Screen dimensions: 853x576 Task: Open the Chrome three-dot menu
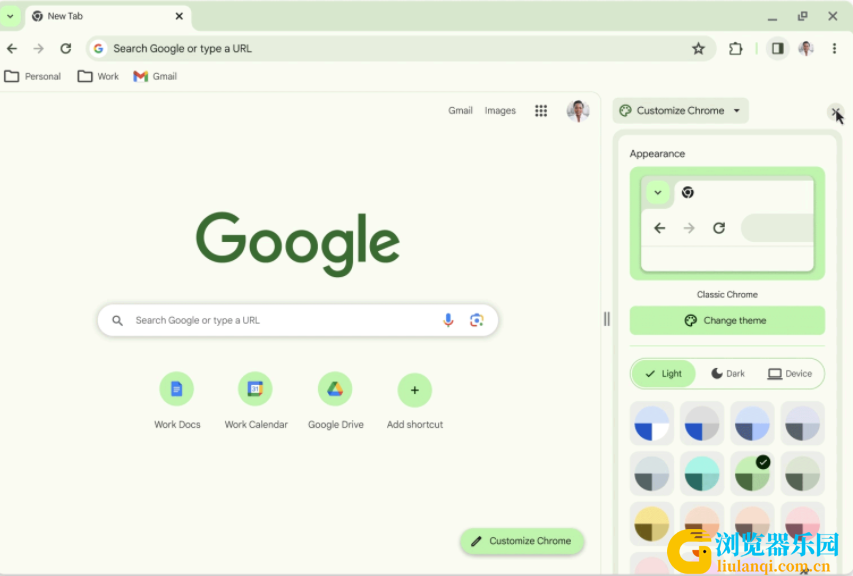[x=835, y=48]
